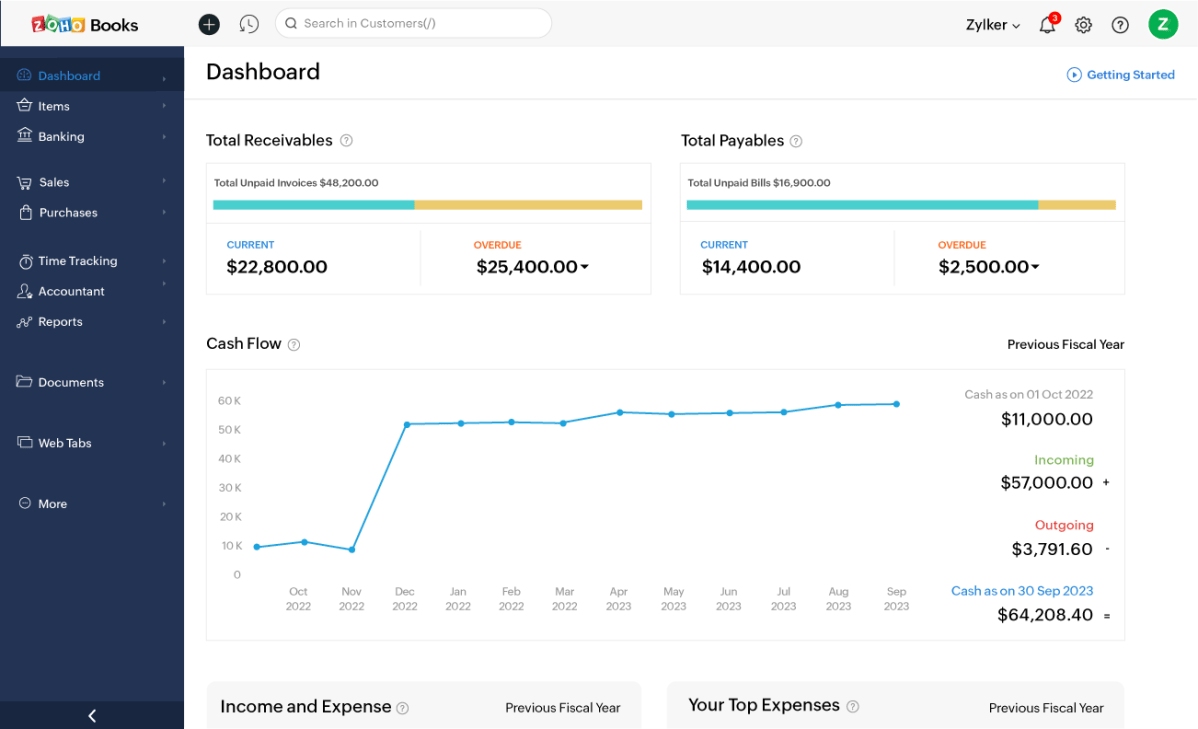Collapse the left sidebar
The image size is (1198, 729).
point(92,715)
